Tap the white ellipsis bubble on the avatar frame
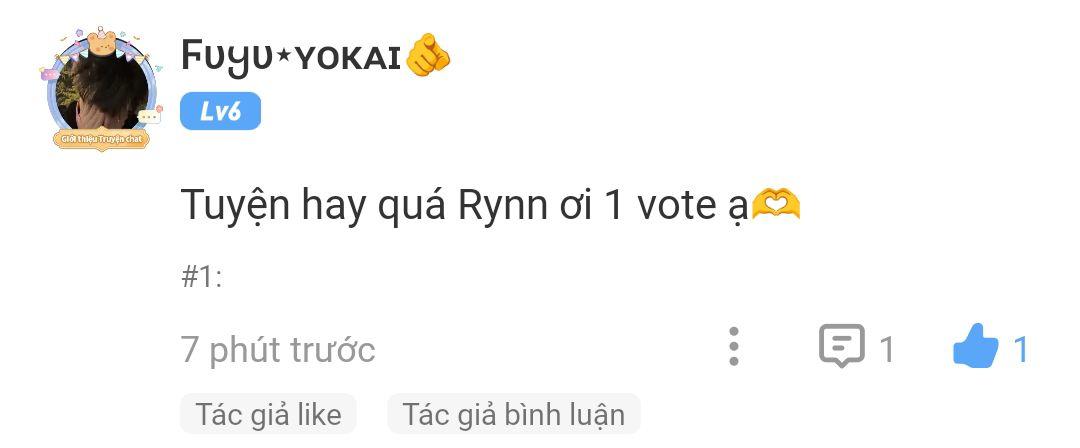1080x448 pixels. (x=149, y=116)
